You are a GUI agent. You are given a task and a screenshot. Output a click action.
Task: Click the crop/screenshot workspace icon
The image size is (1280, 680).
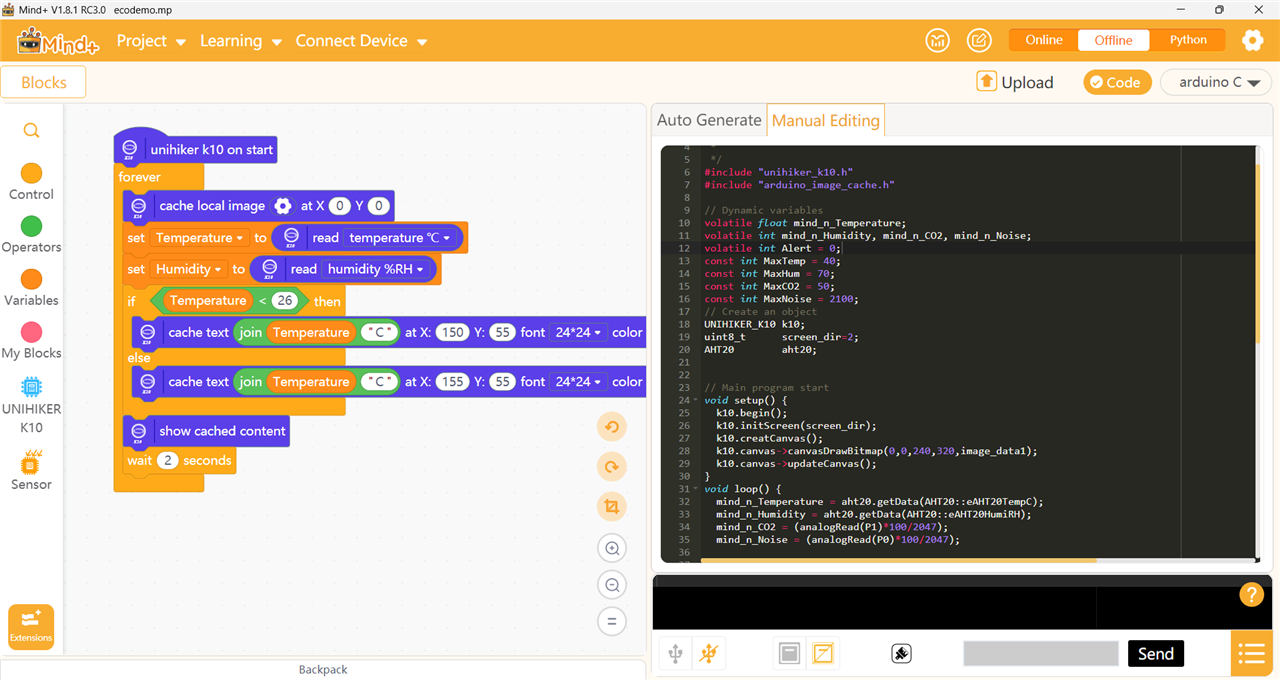pos(612,507)
